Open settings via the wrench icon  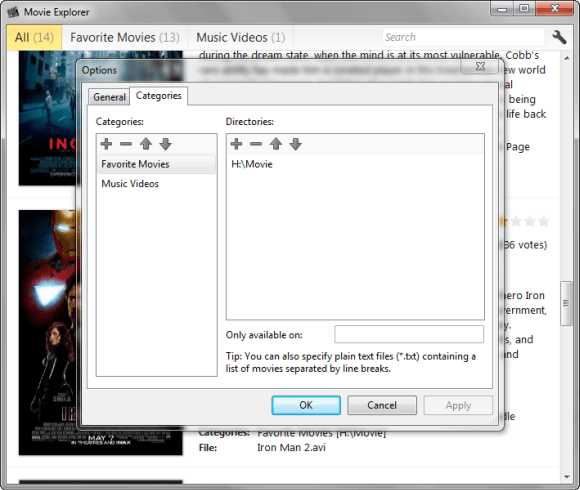pos(559,37)
